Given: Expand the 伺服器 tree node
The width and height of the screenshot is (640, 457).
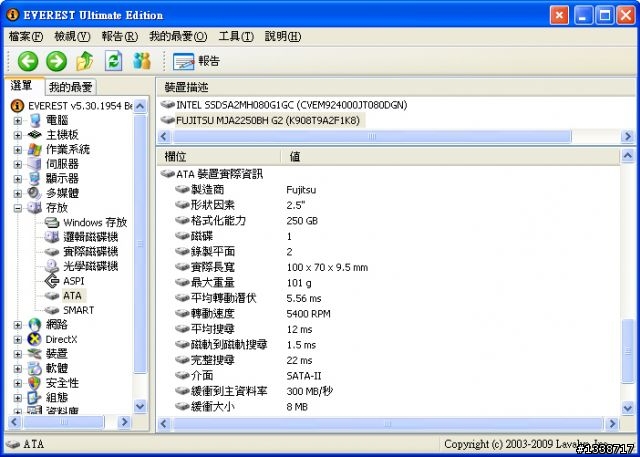Looking at the screenshot, I should [x=18, y=164].
